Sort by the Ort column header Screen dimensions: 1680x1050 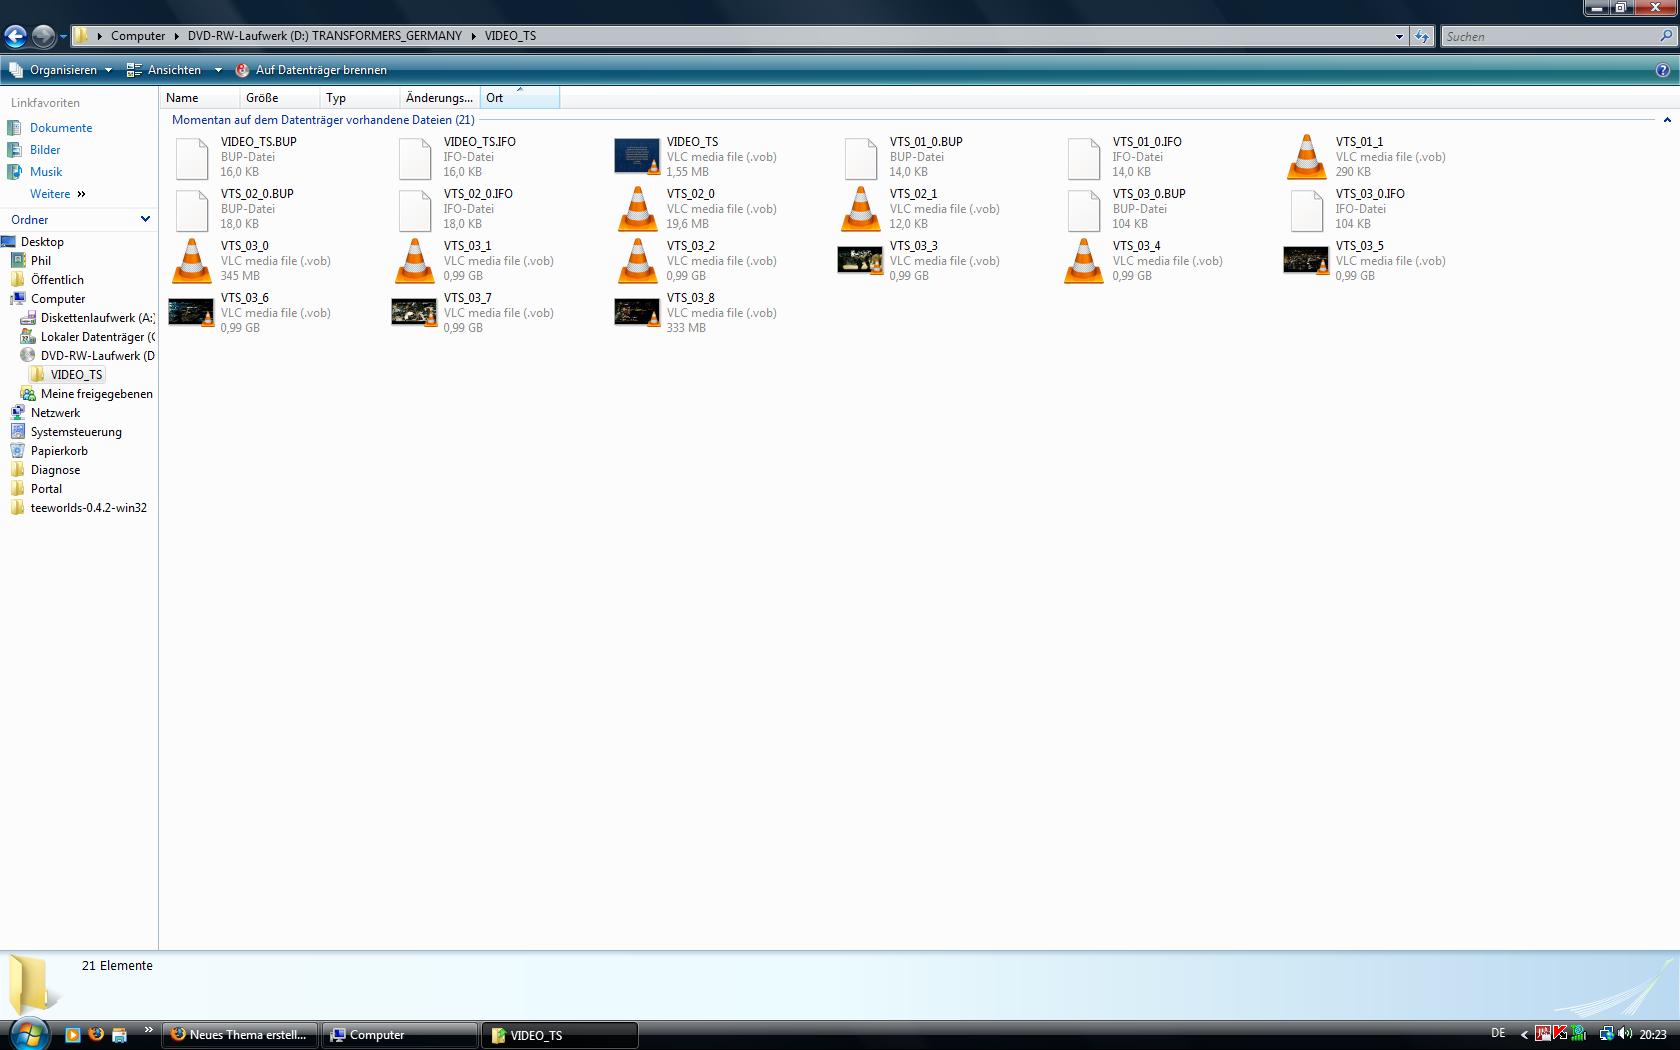coord(520,97)
